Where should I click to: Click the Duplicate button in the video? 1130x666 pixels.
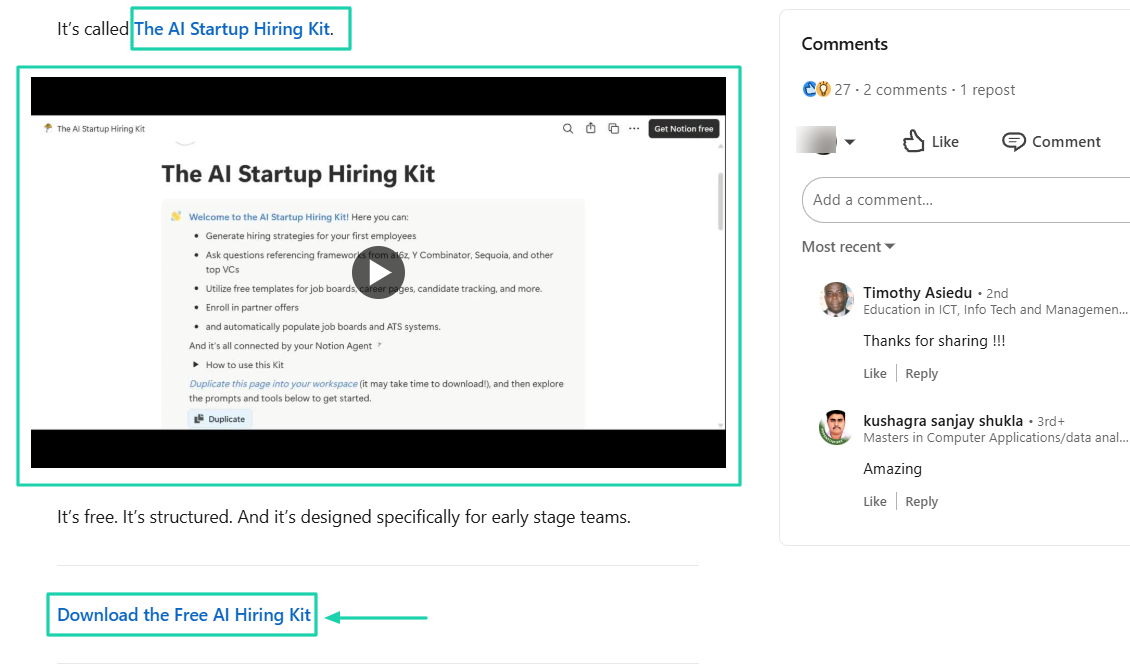click(x=220, y=419)
